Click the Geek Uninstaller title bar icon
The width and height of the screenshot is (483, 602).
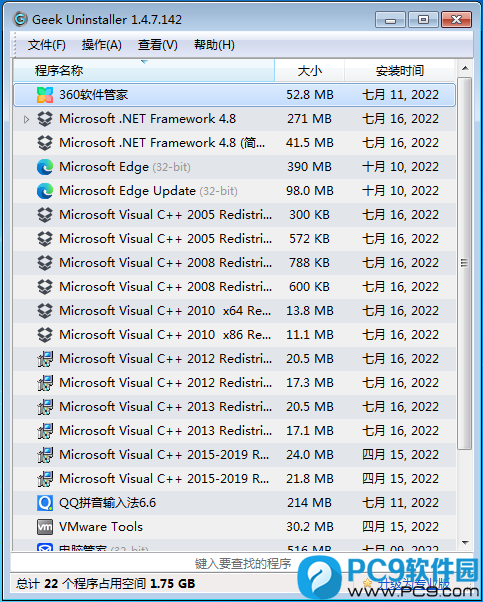[20, 19]
